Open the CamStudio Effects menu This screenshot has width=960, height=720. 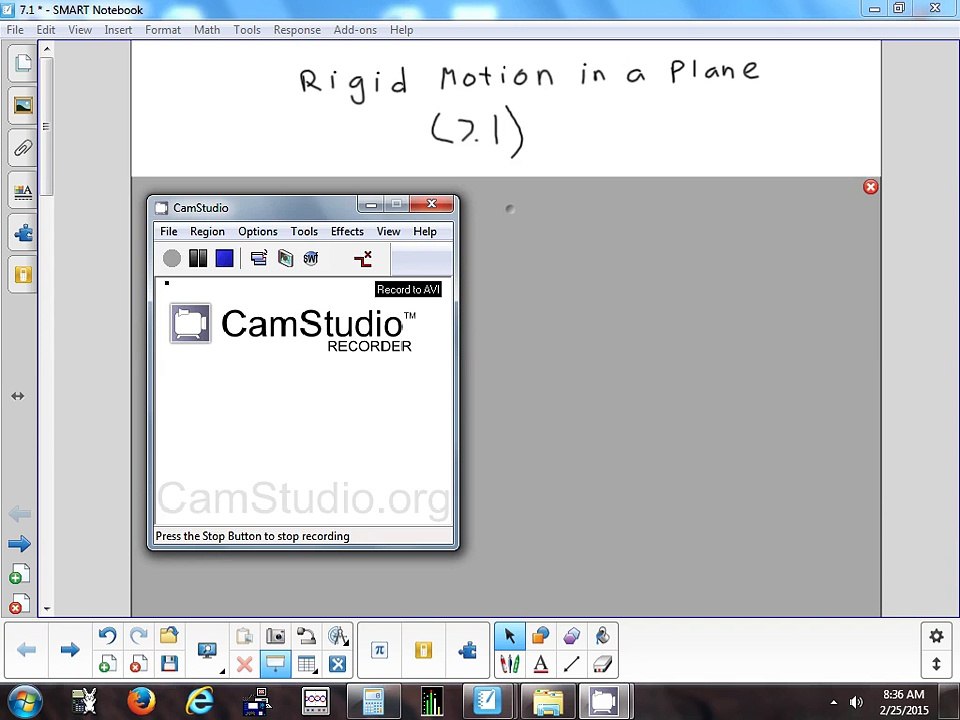pyautogui.click(x=347, y=231)
